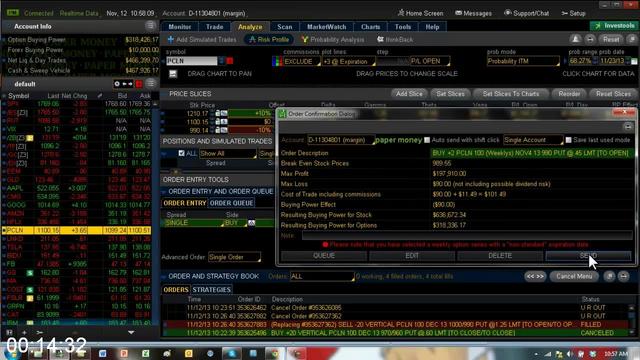Open Home Screen
This screenshot has height=360, width=640.
coord(420,13)
